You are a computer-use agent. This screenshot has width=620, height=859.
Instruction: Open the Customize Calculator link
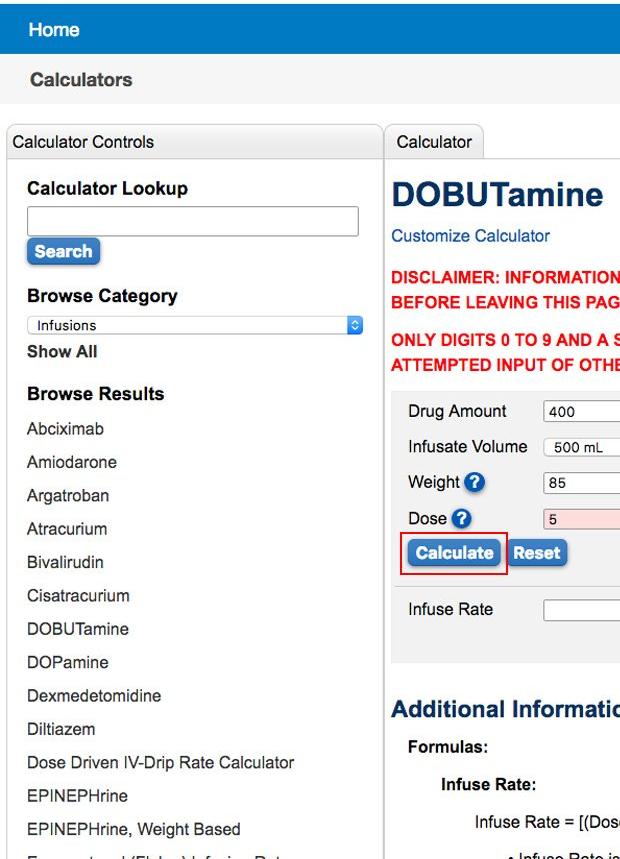coord(470,236)
